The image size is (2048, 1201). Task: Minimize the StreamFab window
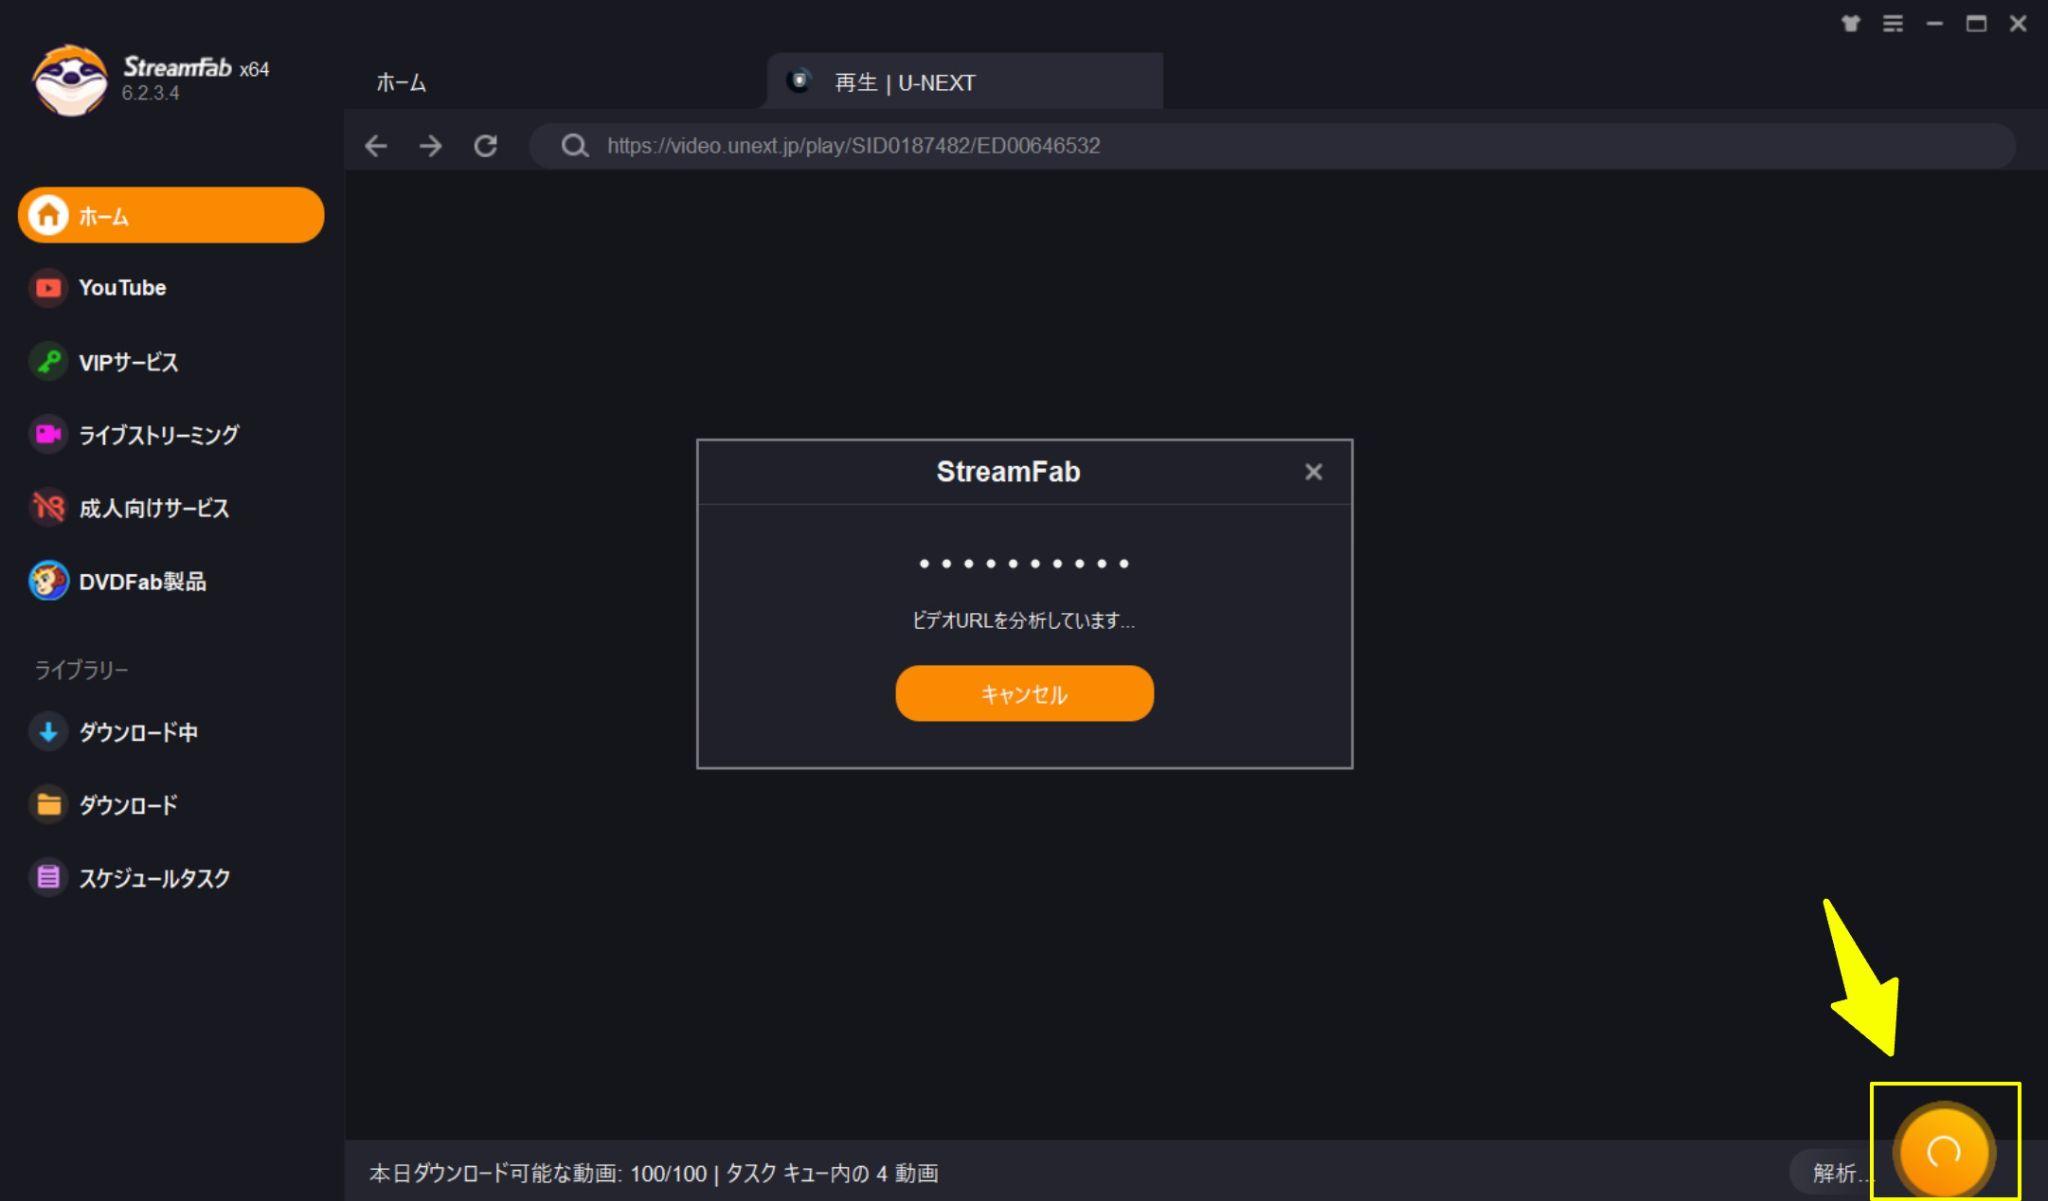point(1935,23)
